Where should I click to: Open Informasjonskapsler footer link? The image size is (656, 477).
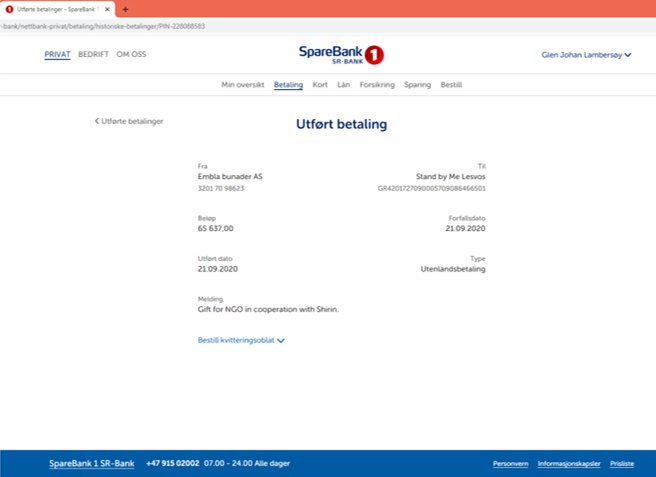point(567,464)
